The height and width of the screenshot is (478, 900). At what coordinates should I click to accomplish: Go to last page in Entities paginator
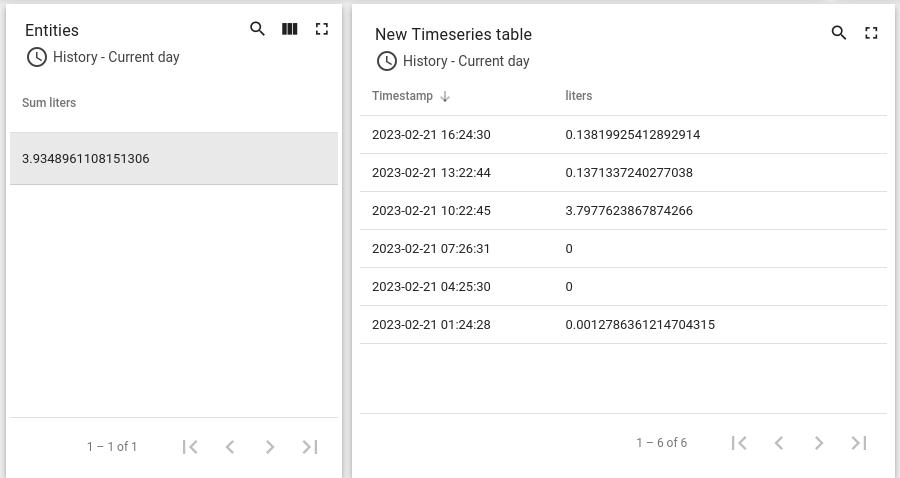pyautogui.click(x=310, y=446)
